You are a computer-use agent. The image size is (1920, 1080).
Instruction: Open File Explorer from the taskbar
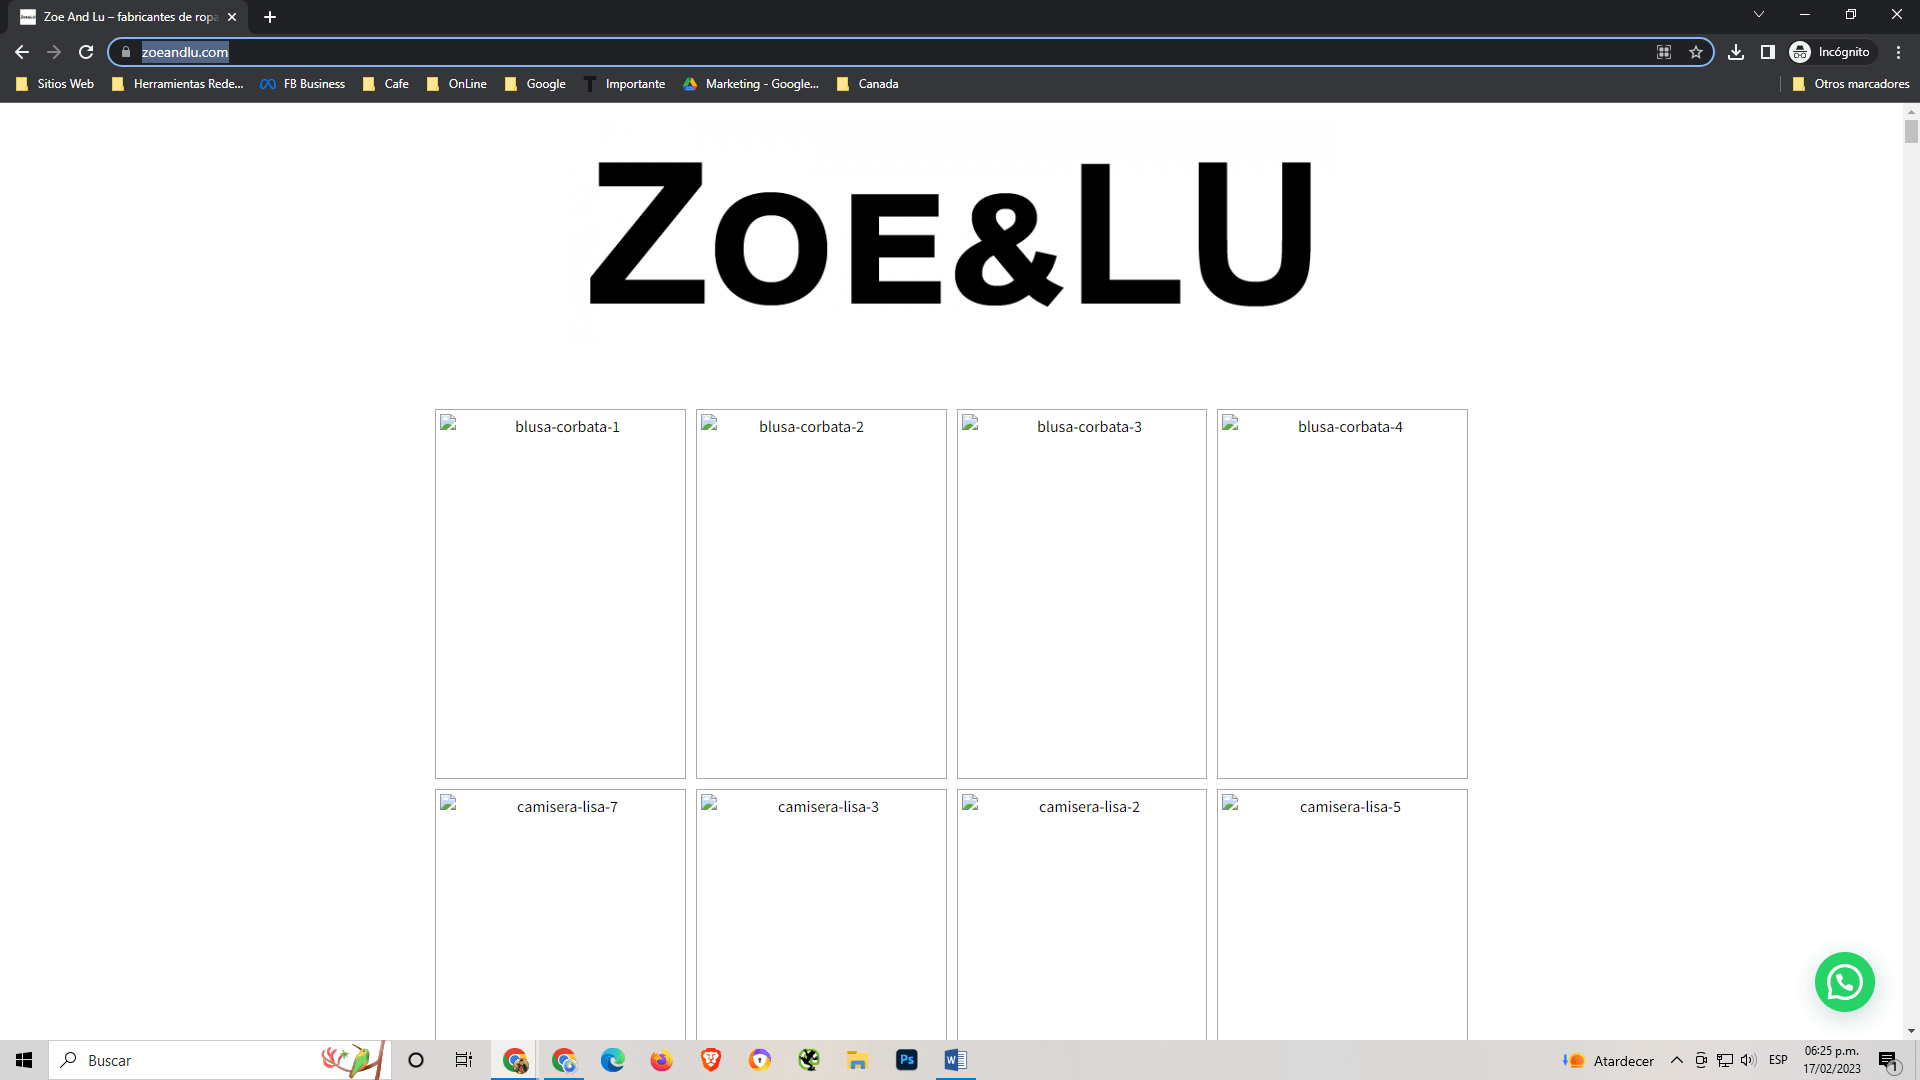[x=858, y=1060]
